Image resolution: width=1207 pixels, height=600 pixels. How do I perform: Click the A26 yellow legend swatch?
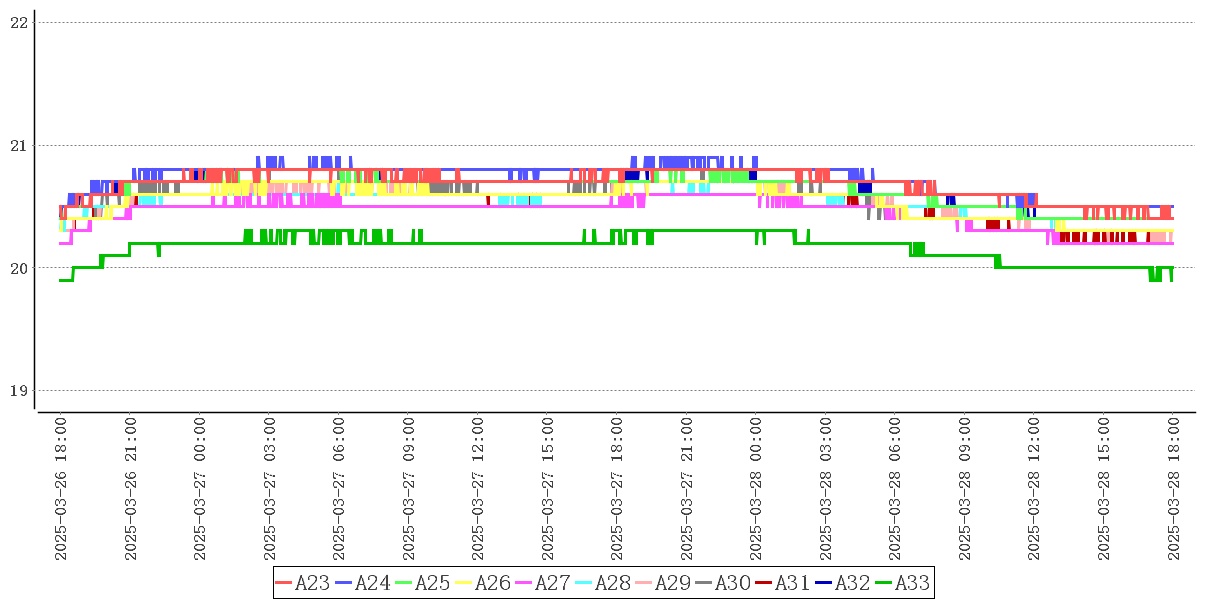pyautogui.click(x=464, y=583)
